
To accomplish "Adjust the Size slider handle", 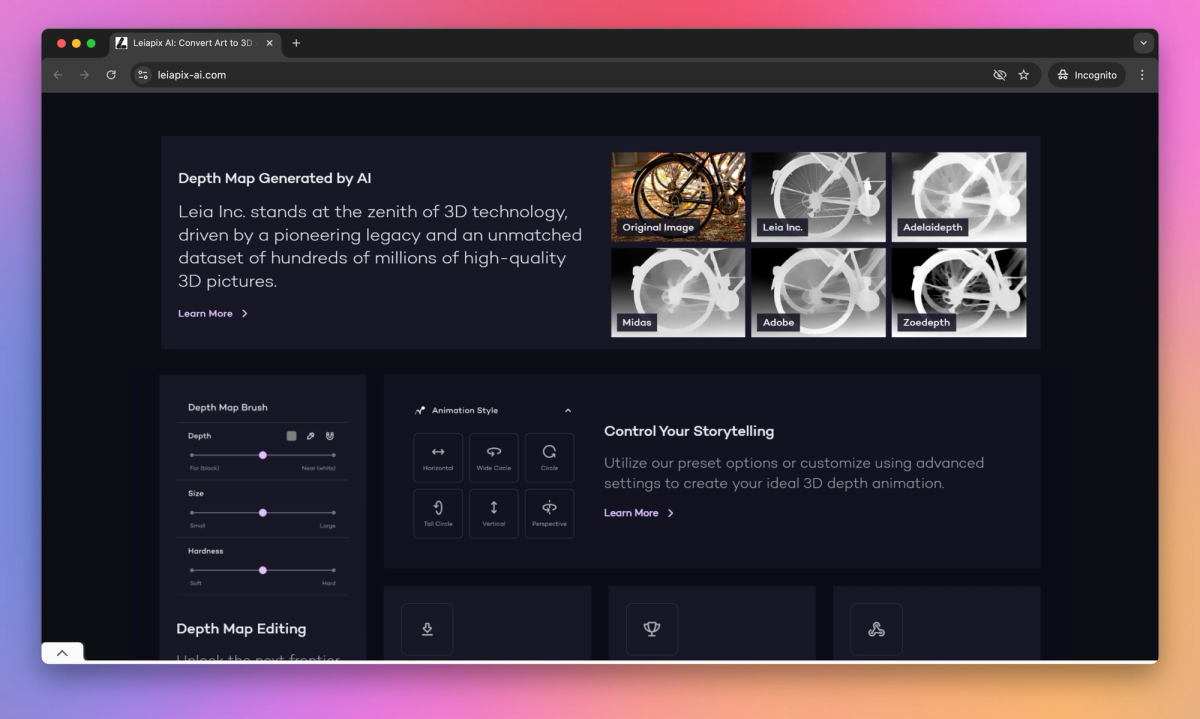I will pos(263,513).
